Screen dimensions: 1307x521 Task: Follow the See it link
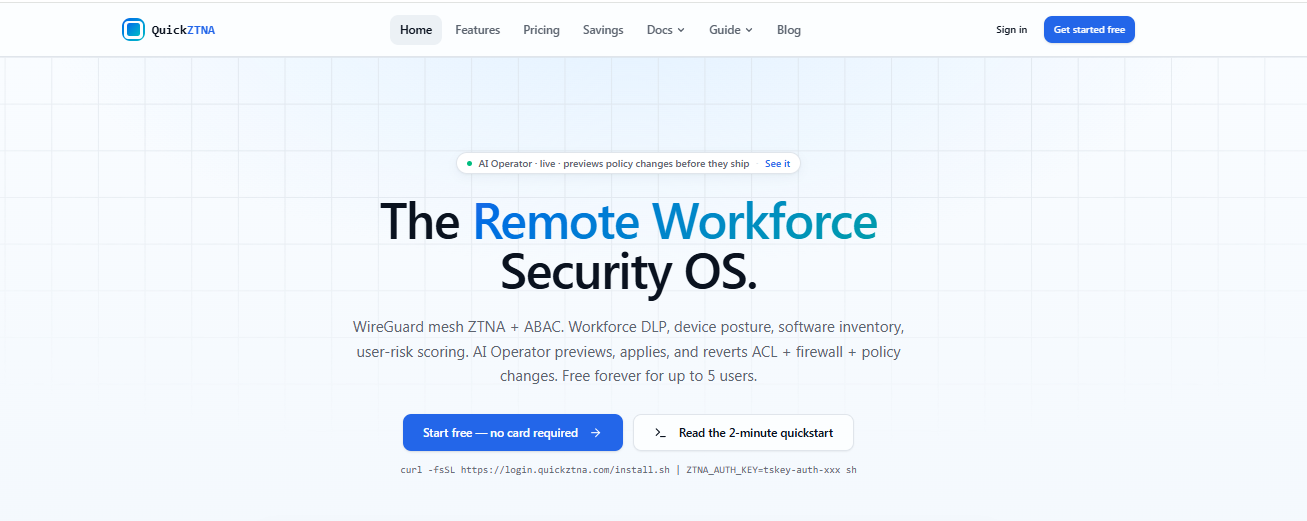(x=777, y=163)
